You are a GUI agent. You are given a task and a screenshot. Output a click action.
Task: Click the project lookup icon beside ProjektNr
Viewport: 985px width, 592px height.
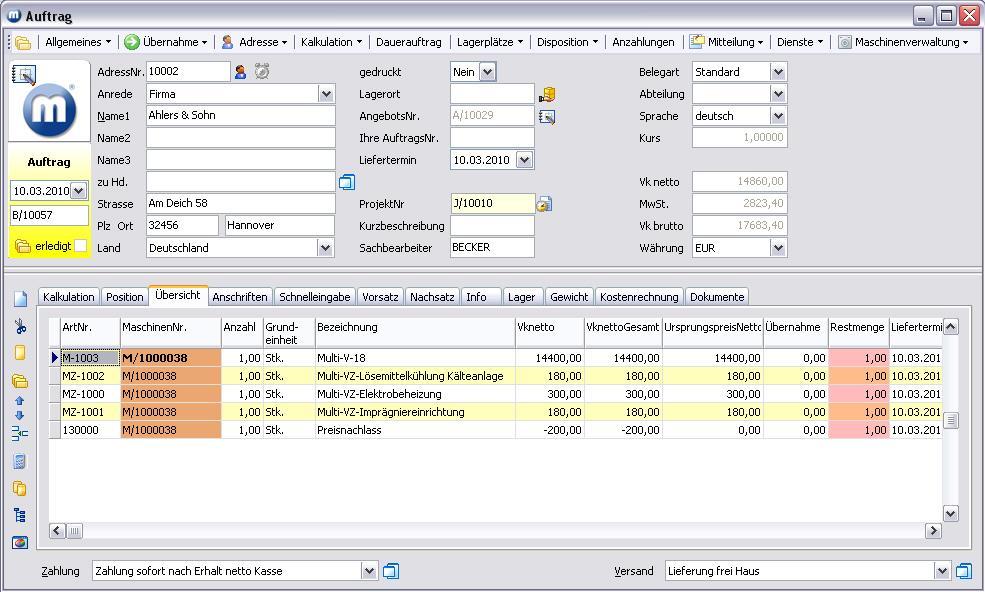(x=544, y=204)
